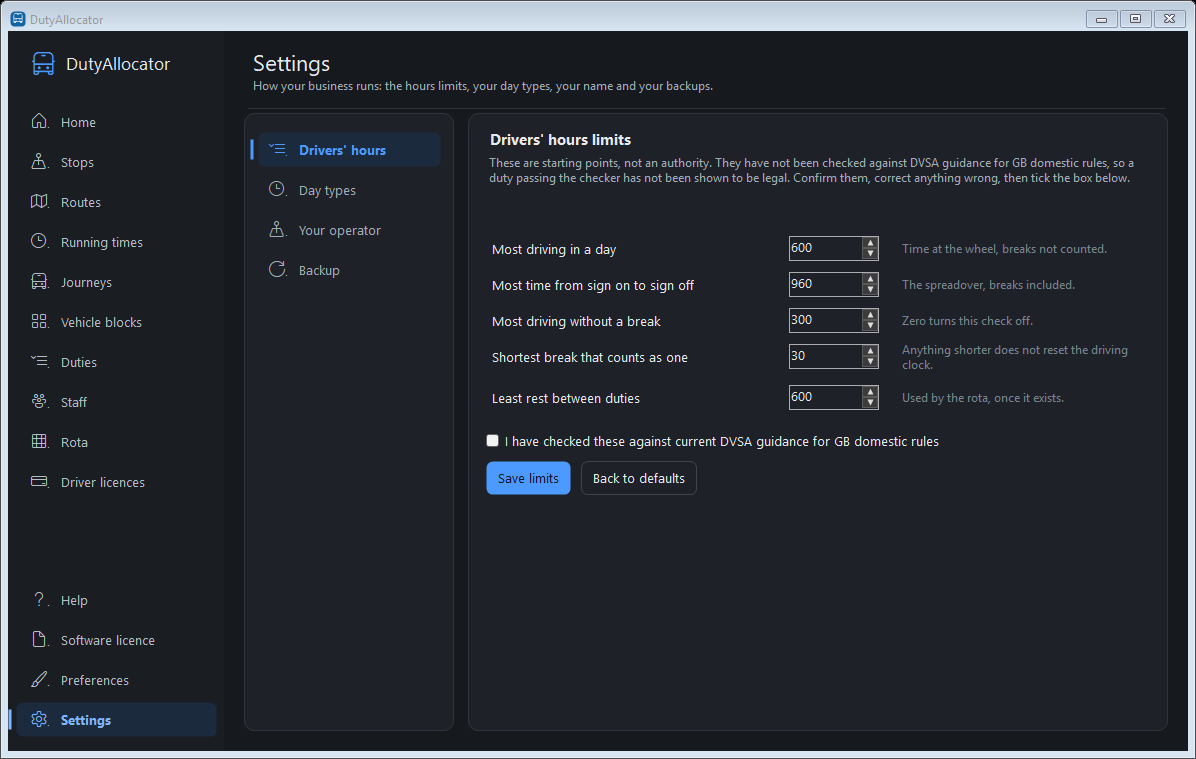The width and height of the screenshot is (1196, 759).
Task: Click the Settings gear icon
Action: click(40, 719)
